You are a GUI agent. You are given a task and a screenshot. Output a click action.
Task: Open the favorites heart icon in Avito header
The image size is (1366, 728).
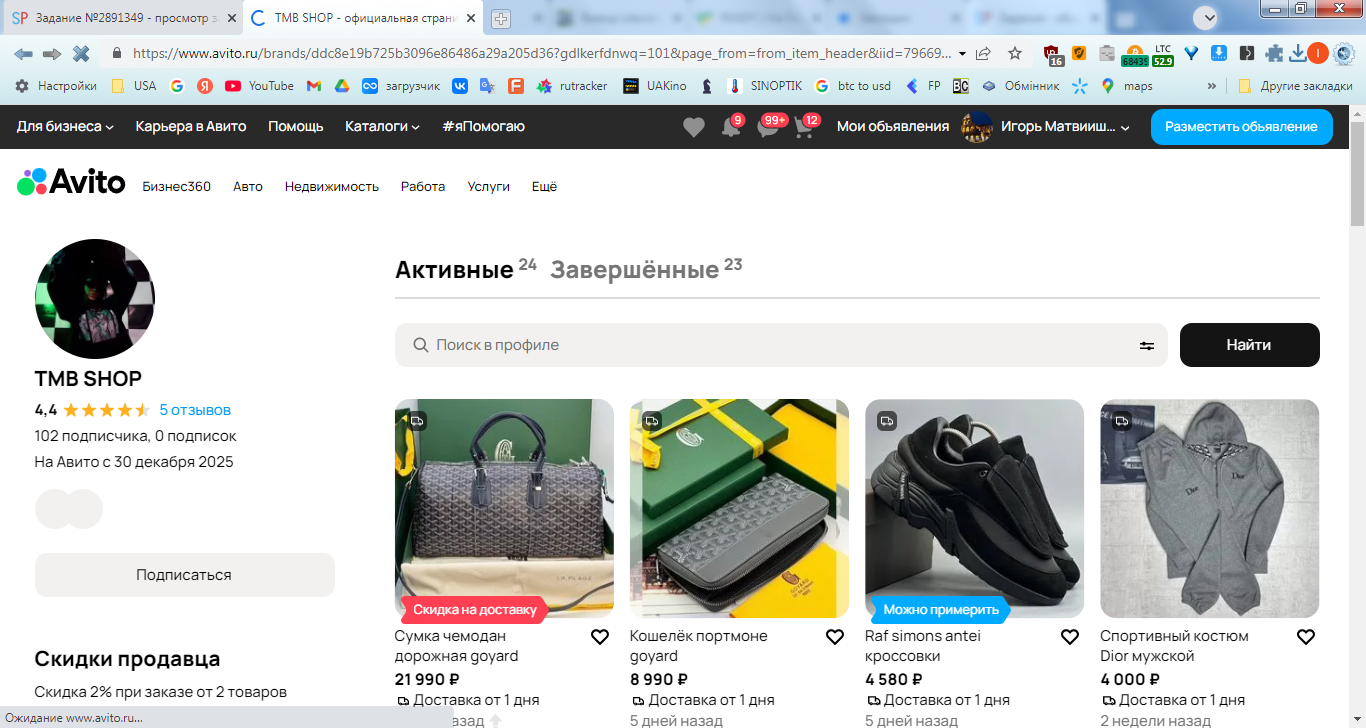[693, 127]
